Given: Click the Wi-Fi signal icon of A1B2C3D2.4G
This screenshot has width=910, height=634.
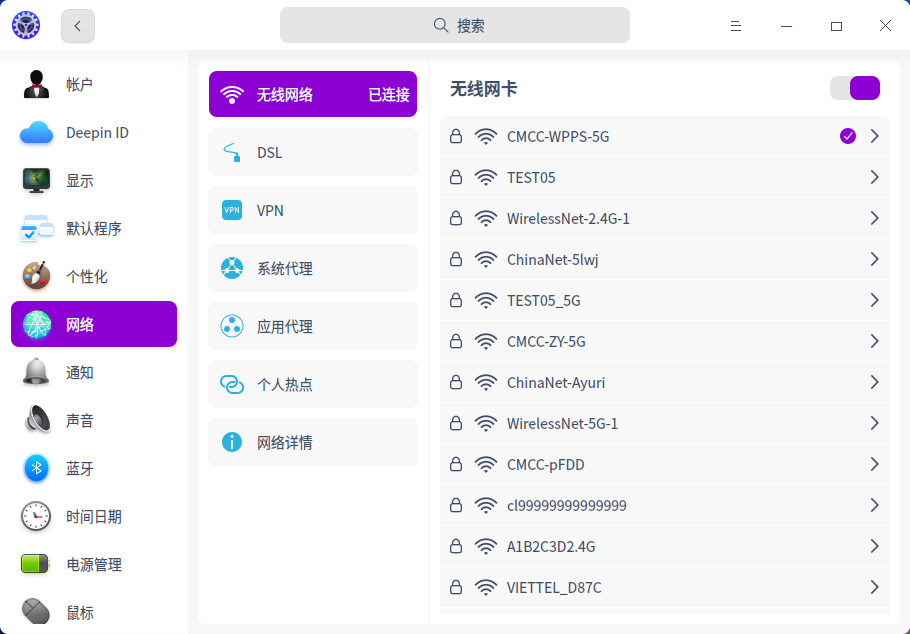Looking at the screenshot, I should point(486,546).
